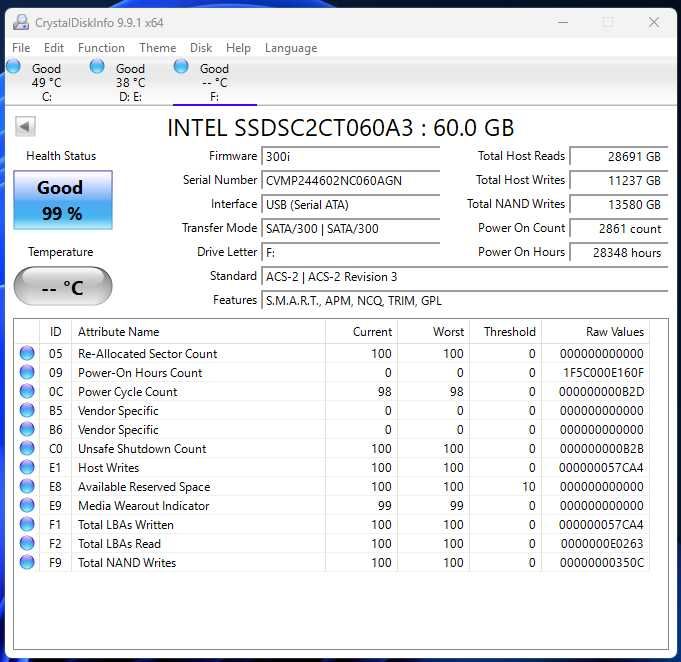
Task: Click the blue status orb for drive F:
Action: [x=181, y=66]
